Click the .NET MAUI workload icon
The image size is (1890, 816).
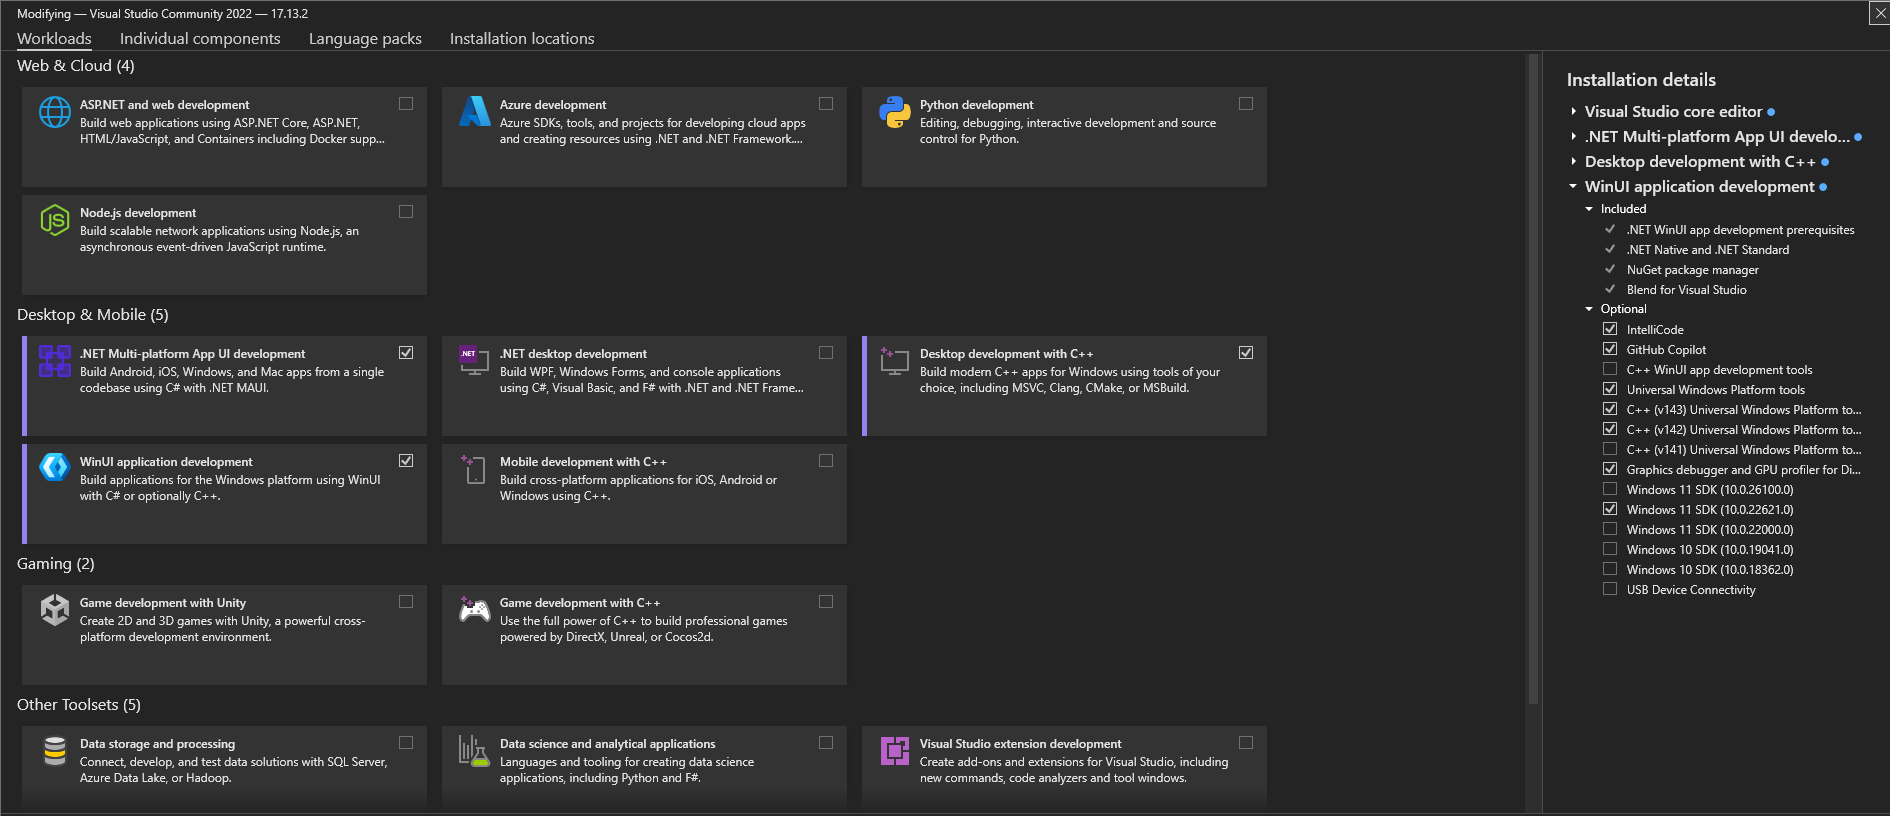pyautogui.click(x=54, y=361)
